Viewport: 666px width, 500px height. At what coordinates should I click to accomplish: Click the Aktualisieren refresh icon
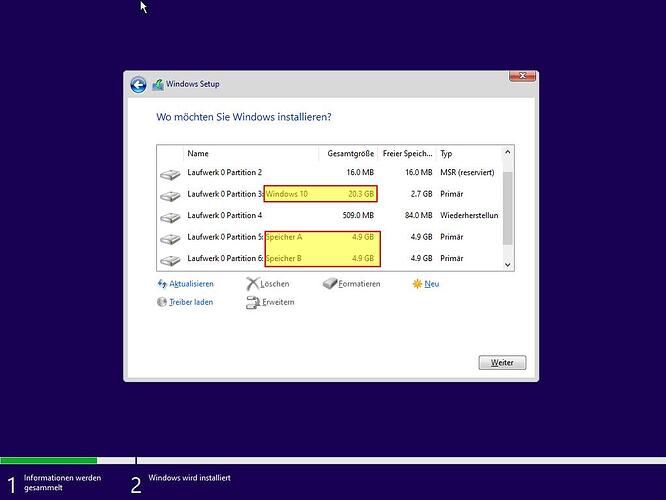pyautogui.click(x=162, y=283)
